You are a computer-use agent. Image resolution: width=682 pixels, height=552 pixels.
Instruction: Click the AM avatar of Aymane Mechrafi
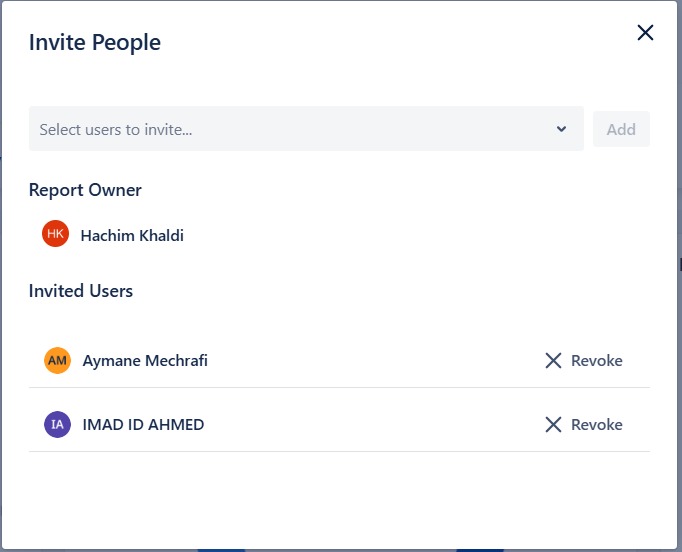(57, 361)
